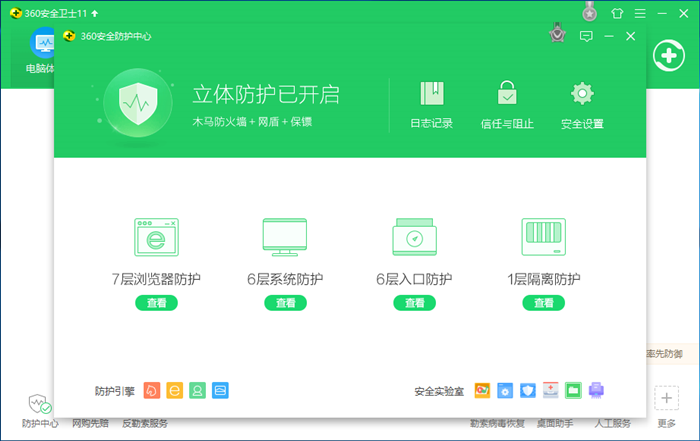Open hamburger main menu in 360安全卫士
This screenshot has height=441, width=700.
click(x=640, y=13)
